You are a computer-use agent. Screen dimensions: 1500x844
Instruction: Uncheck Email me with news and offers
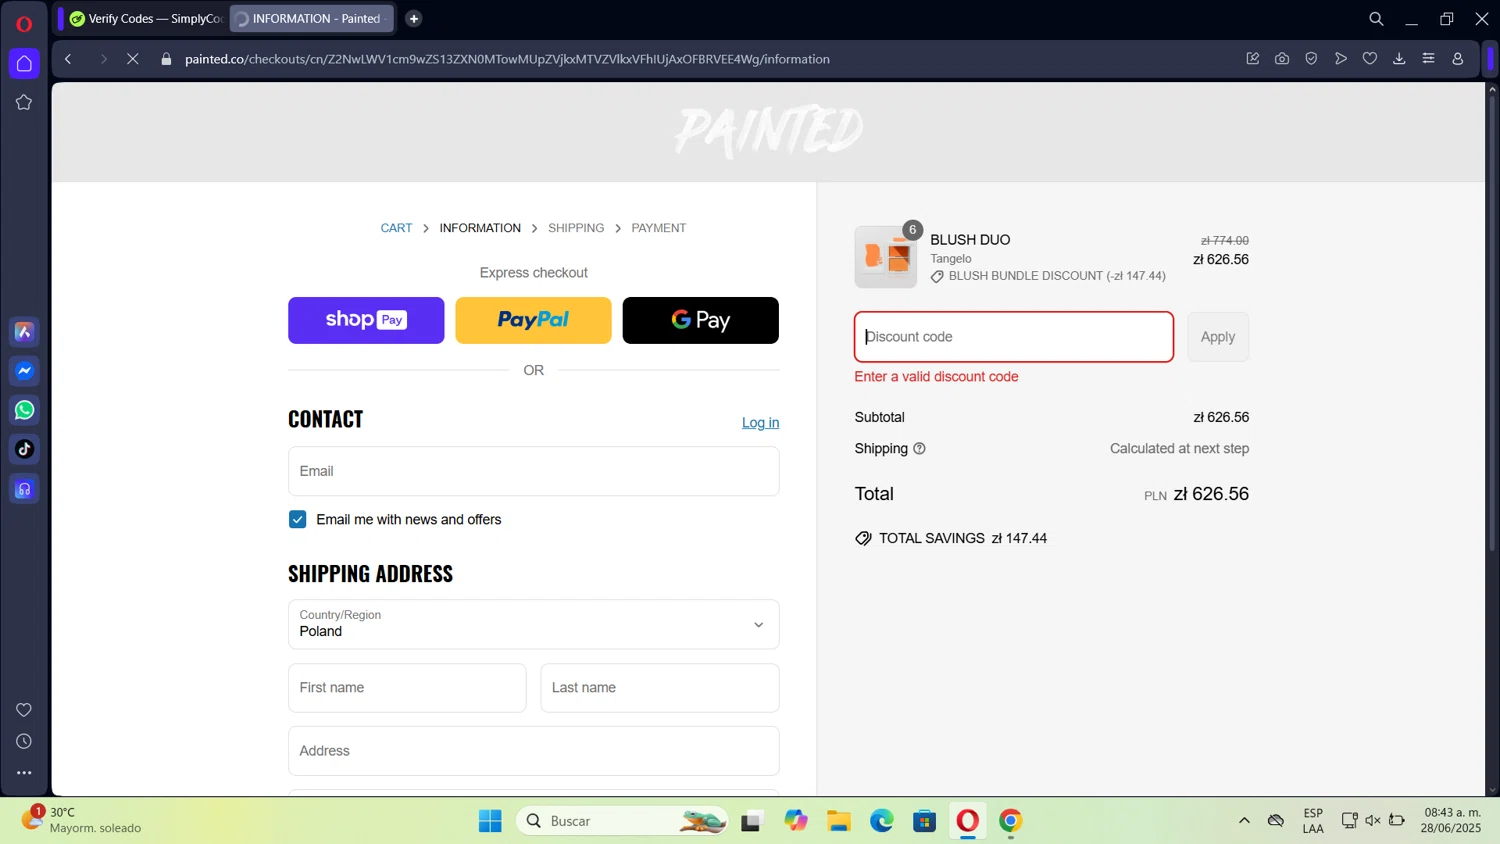pos(297,519)
